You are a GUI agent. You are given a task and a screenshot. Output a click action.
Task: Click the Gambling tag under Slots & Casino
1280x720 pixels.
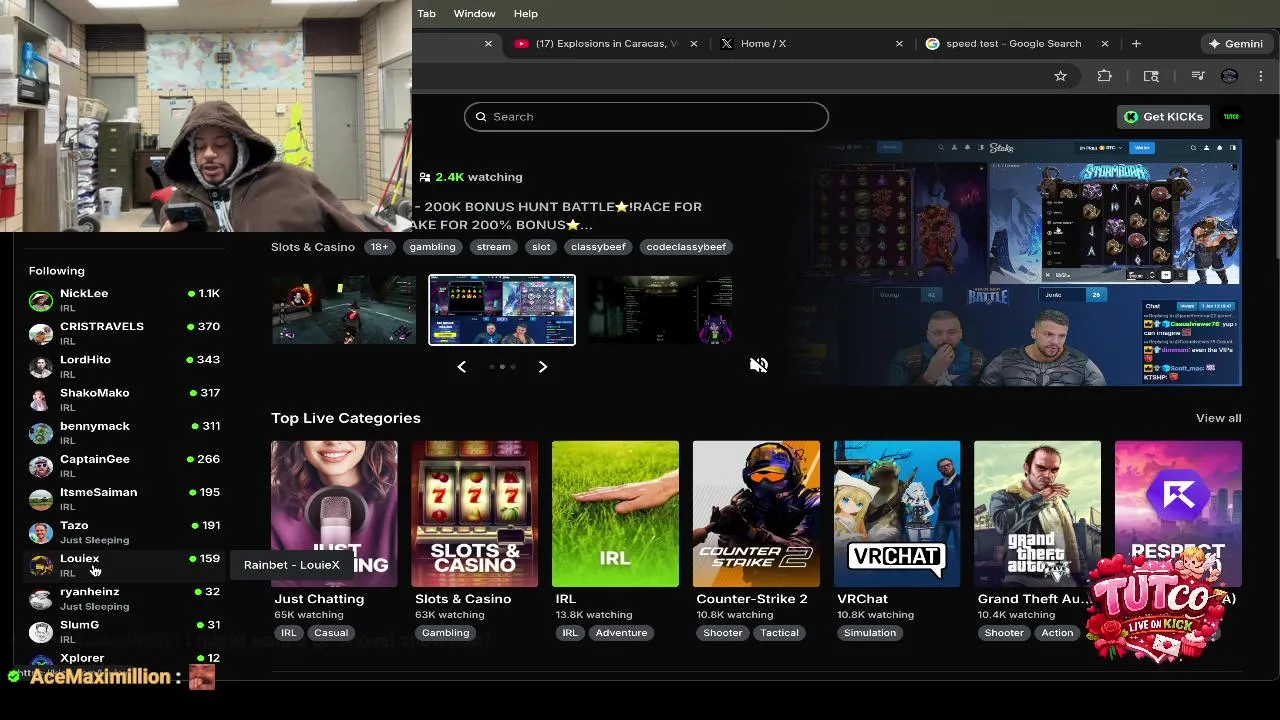[446, 633]
